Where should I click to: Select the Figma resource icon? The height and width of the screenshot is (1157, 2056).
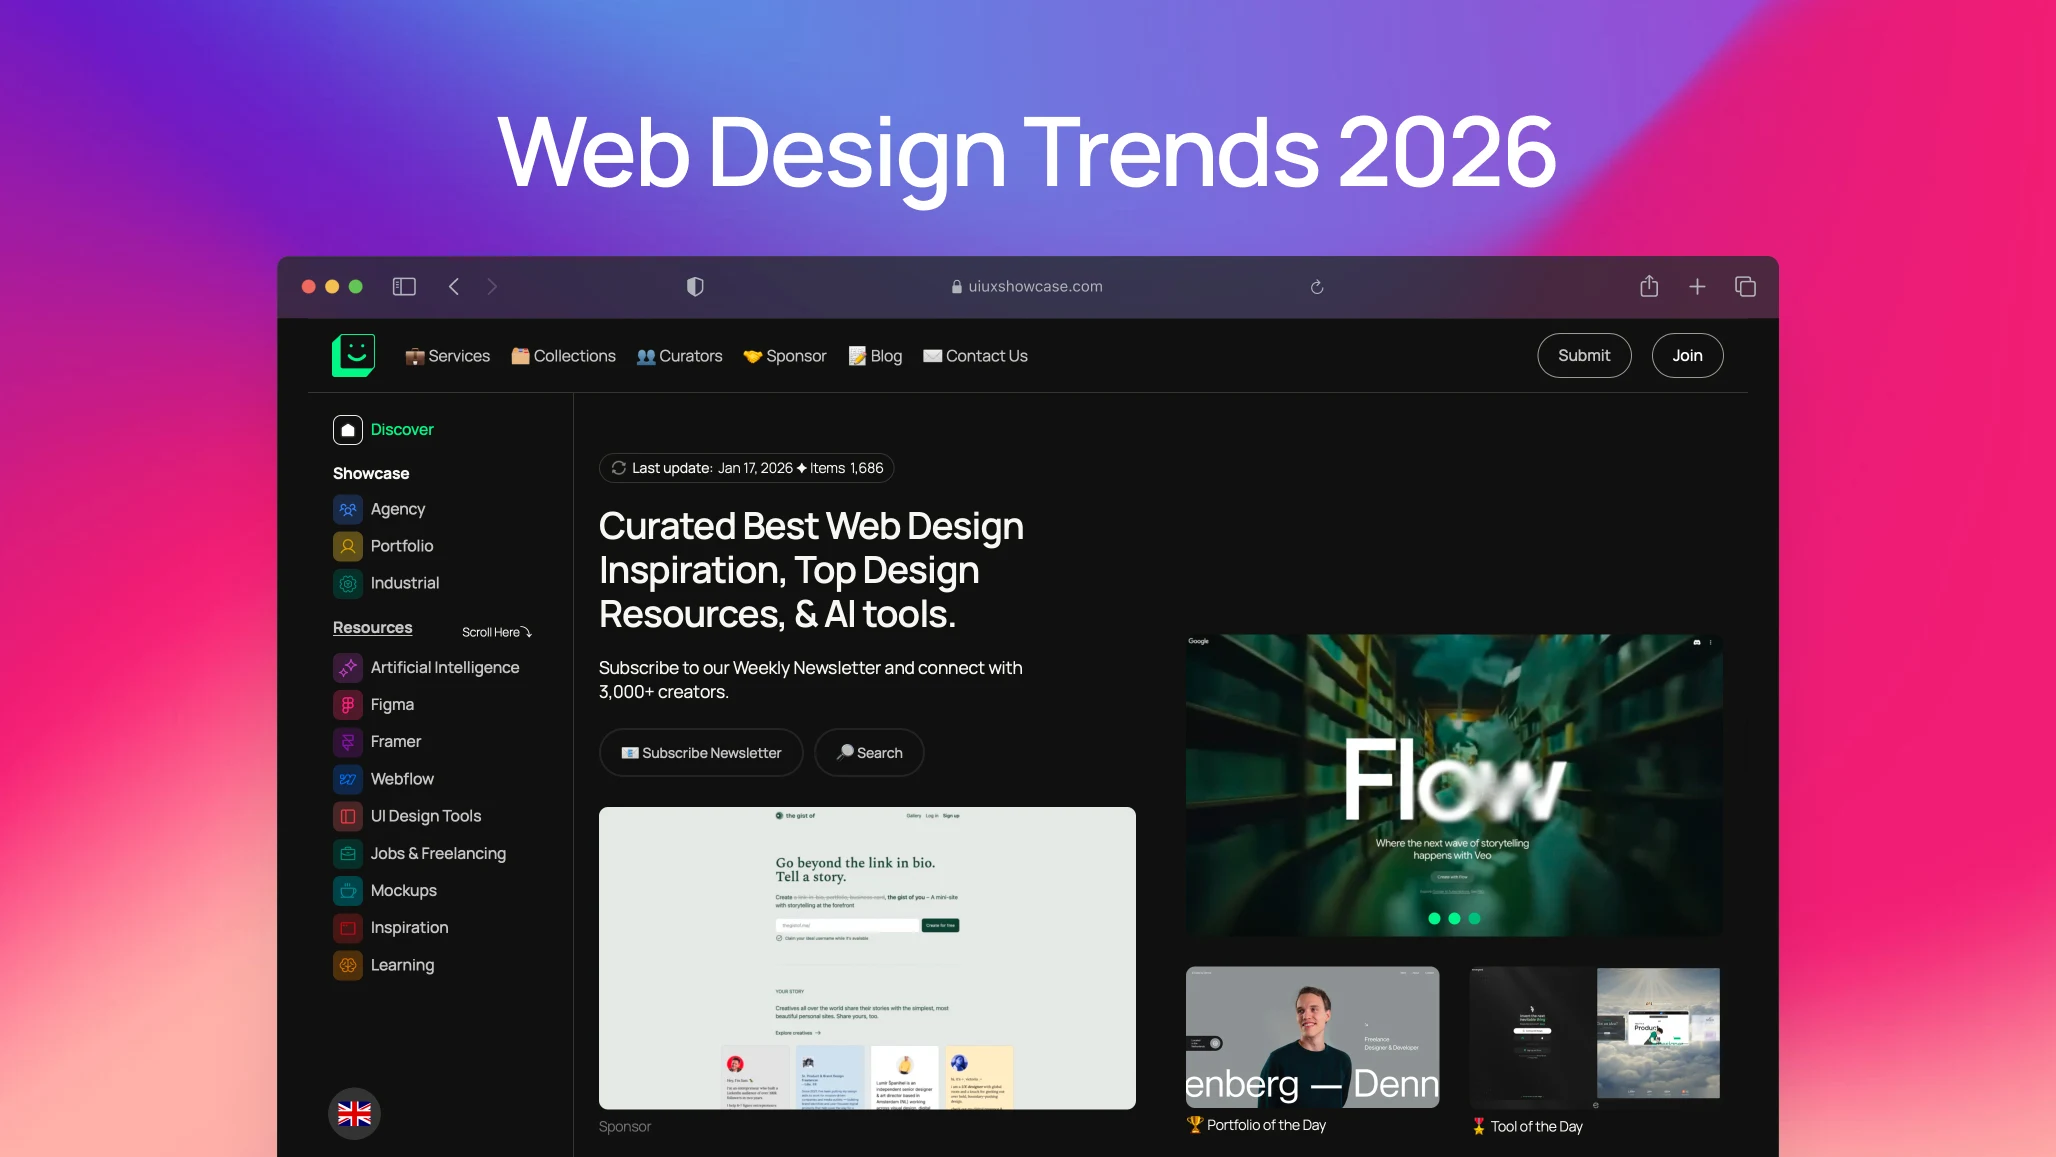click(346, 704)
